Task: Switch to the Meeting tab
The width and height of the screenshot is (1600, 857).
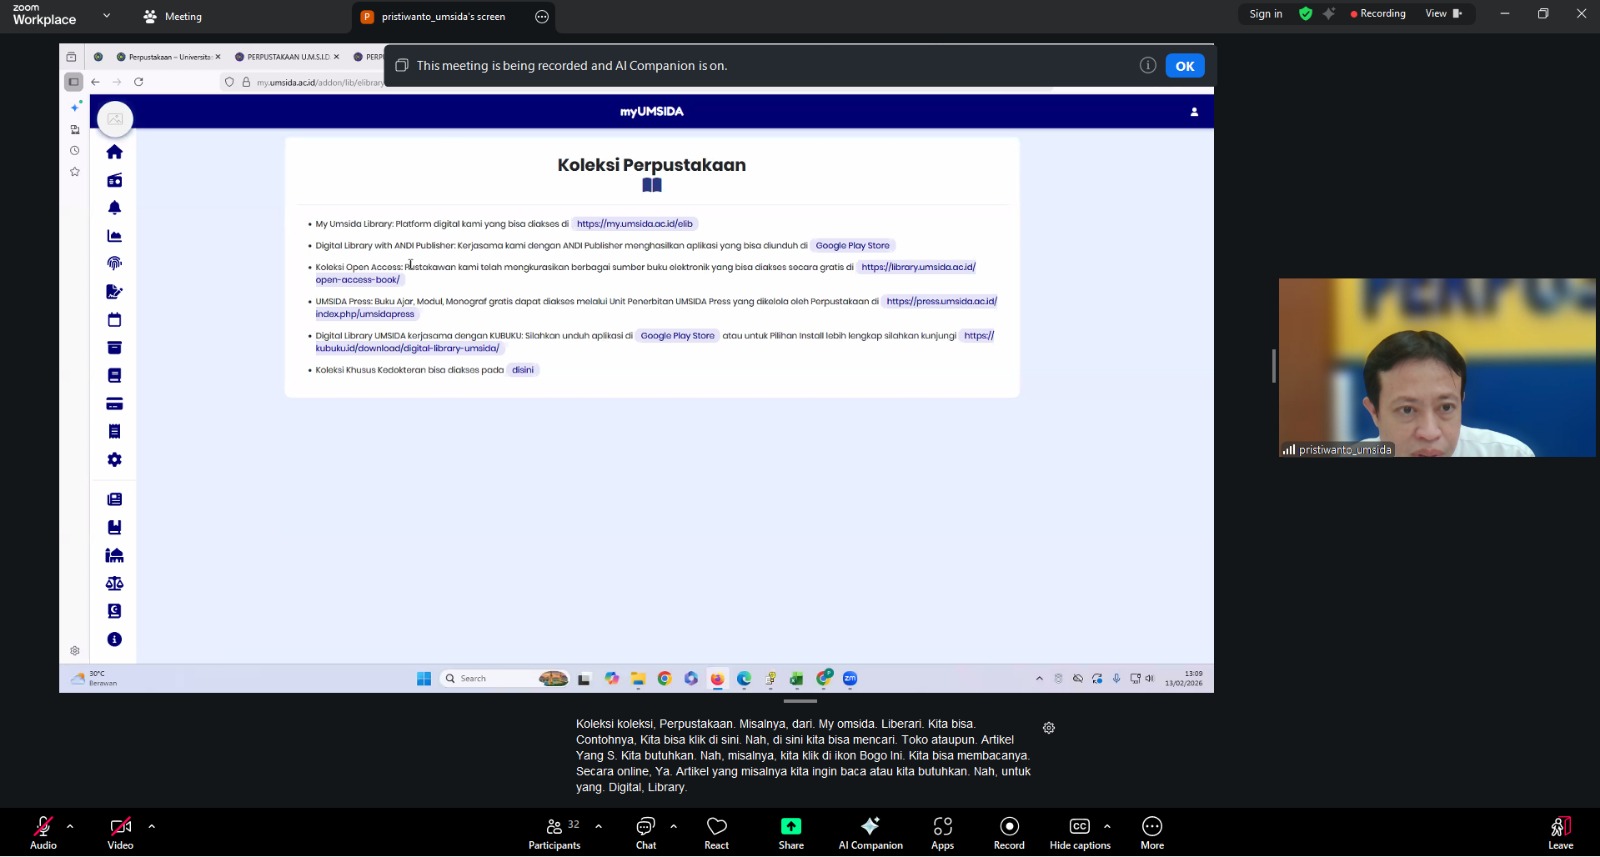Action: coord(173,17)
